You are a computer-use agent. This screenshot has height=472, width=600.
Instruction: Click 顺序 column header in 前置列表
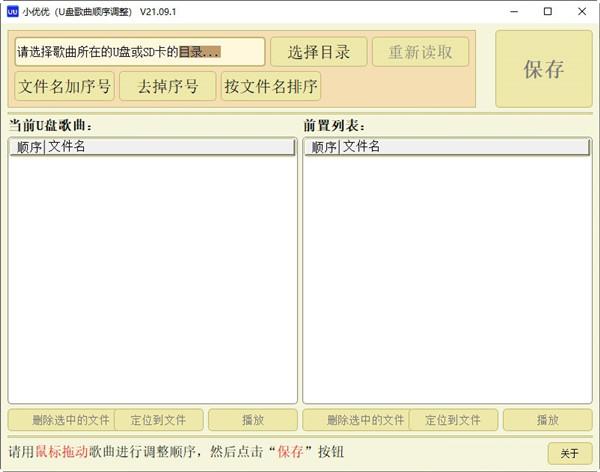coord(322,147)
